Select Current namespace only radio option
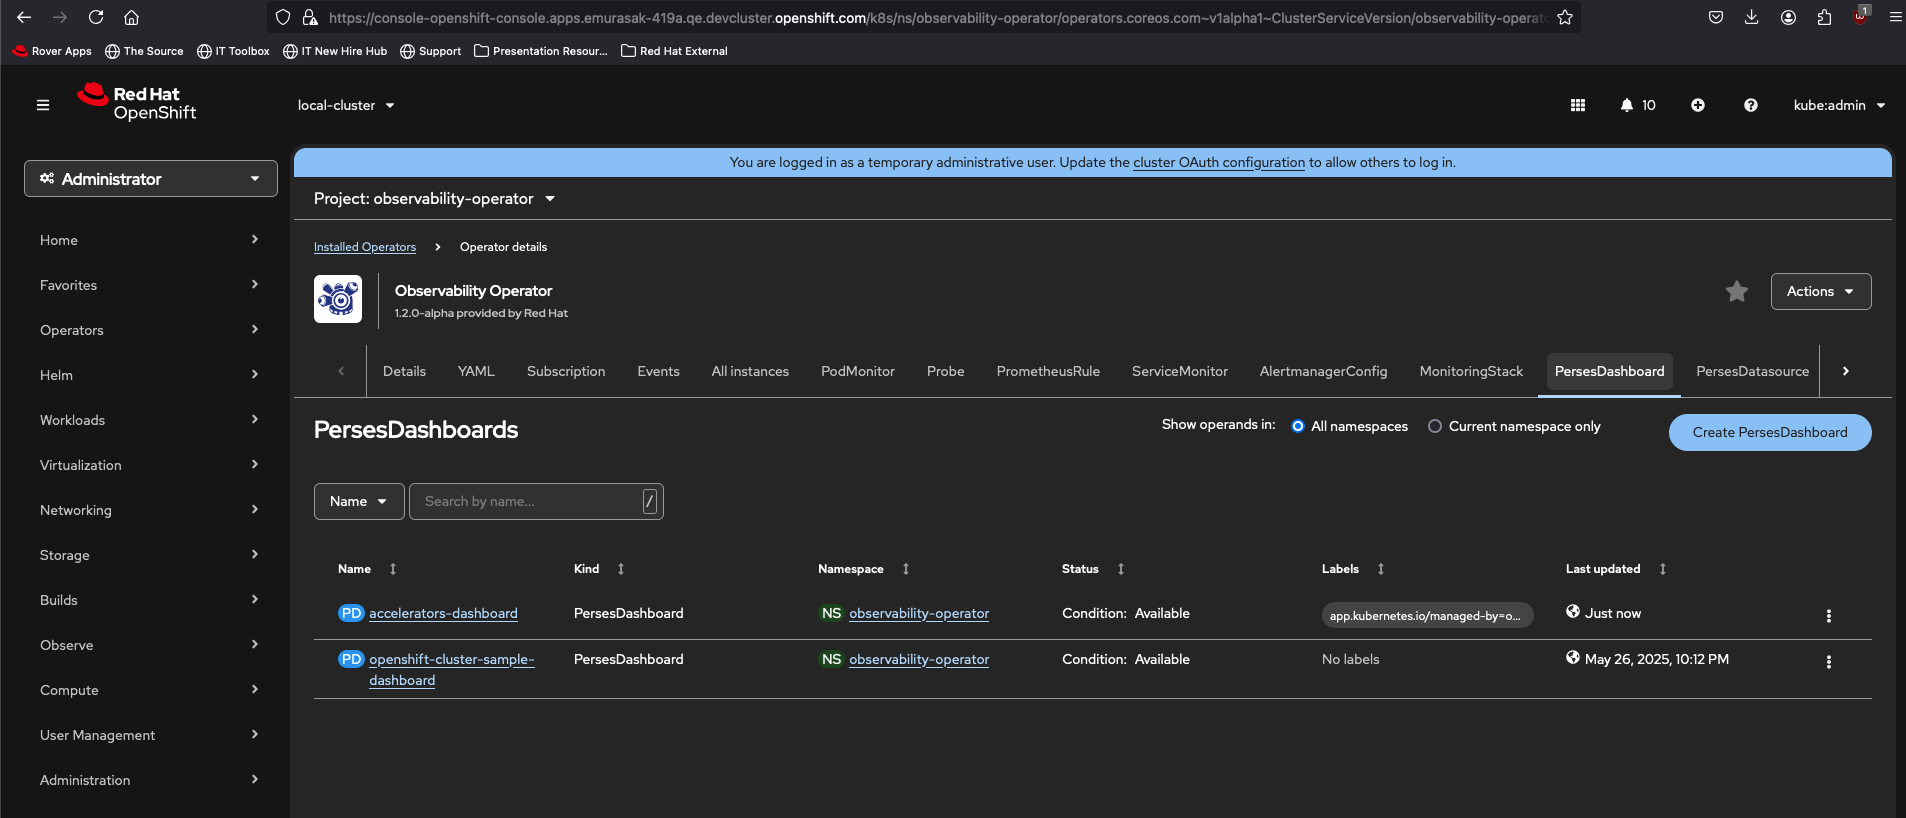This screenshot has height=818, width=1906. pos(1435,426)
